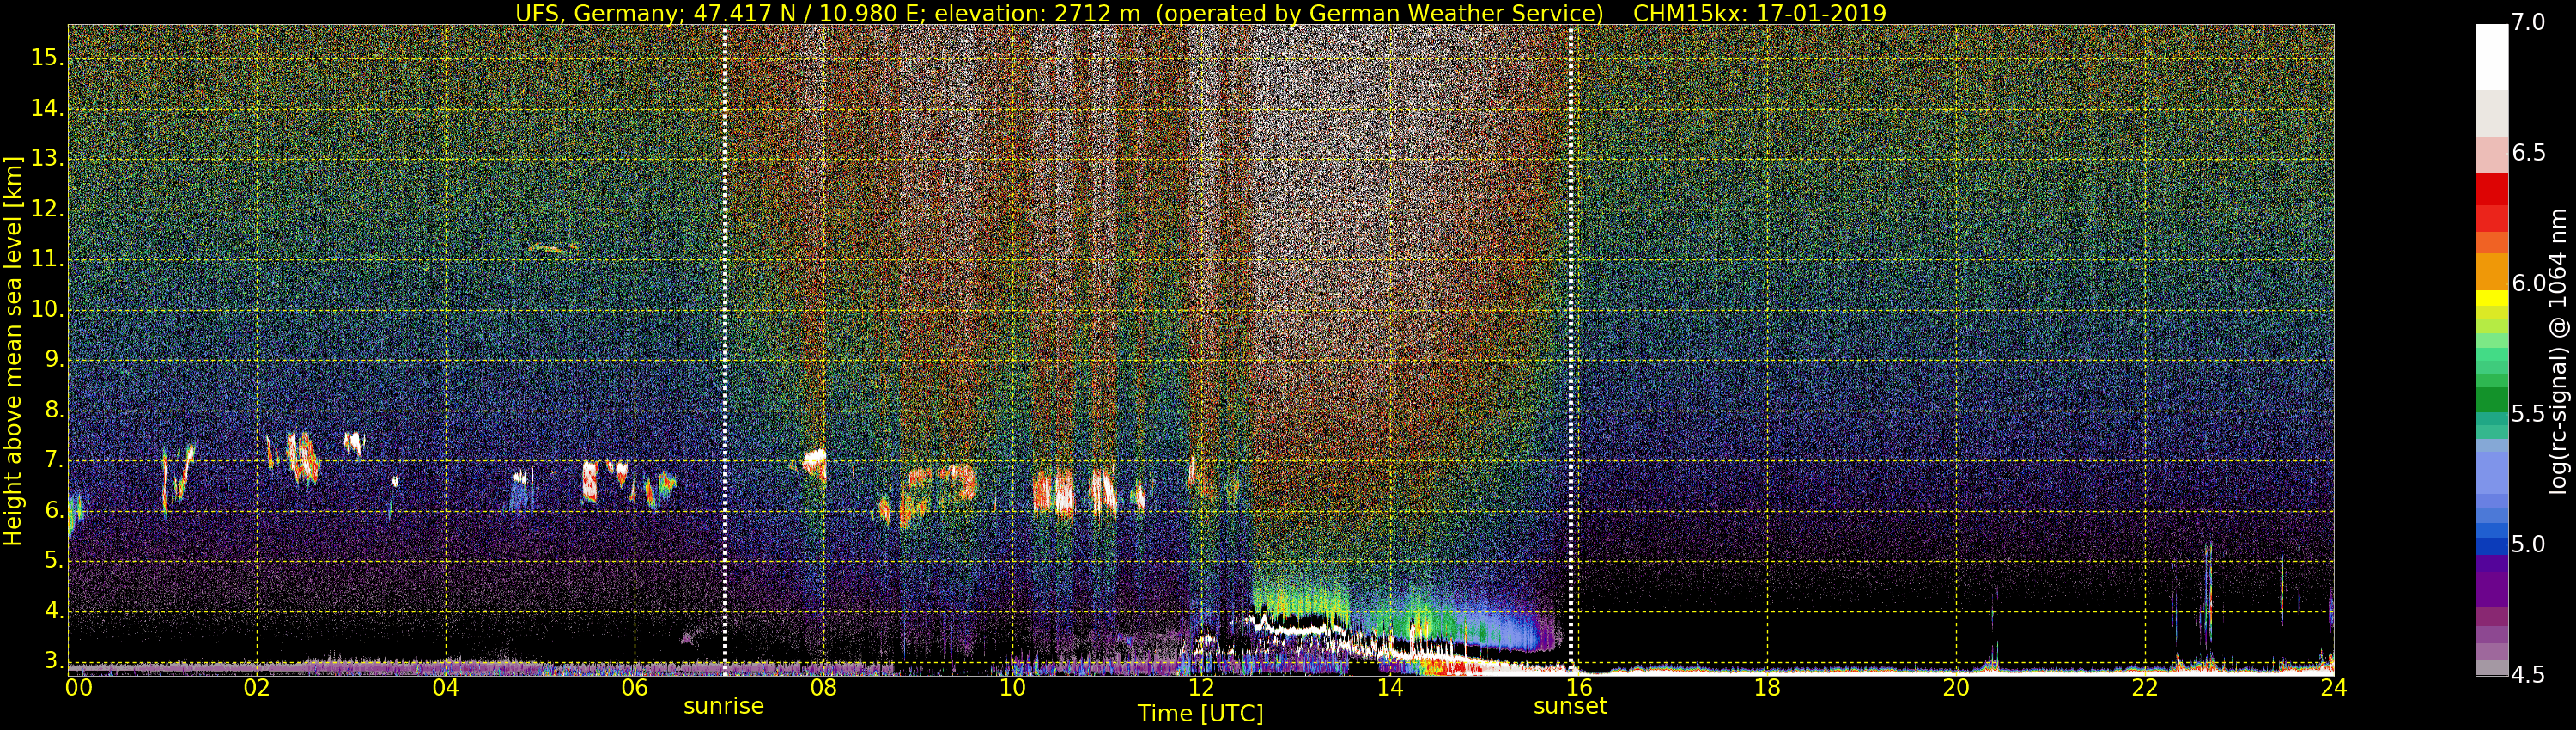Click the '5.0' colorbar tick value
Screen dimensions: 2576x730
click(2528, 544)
